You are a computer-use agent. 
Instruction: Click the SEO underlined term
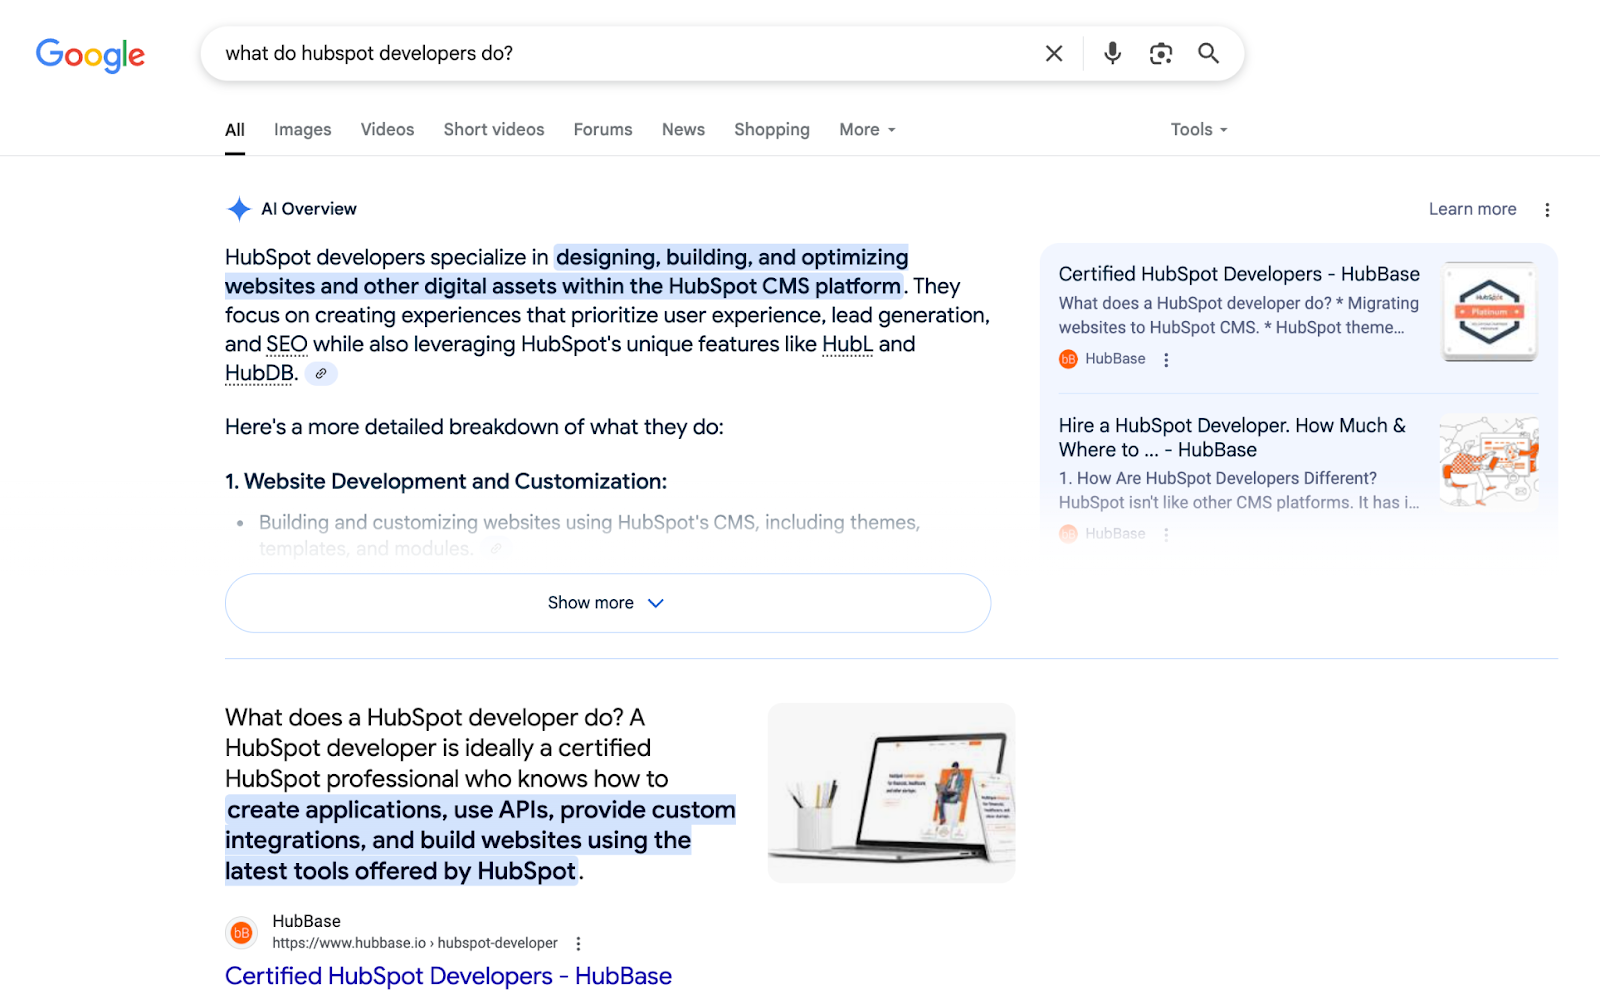(x=287, y=345)
